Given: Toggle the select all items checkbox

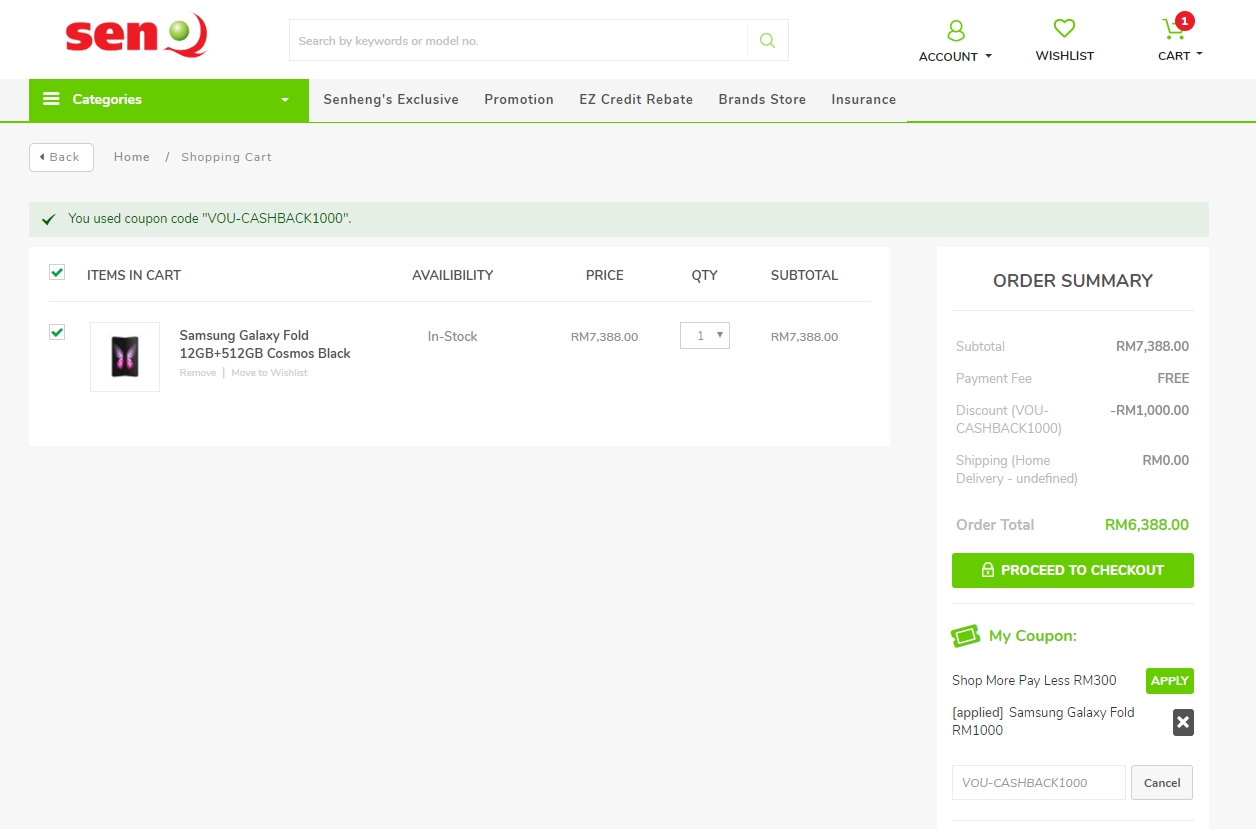Looking at the screenshot, I should [57, 272].
